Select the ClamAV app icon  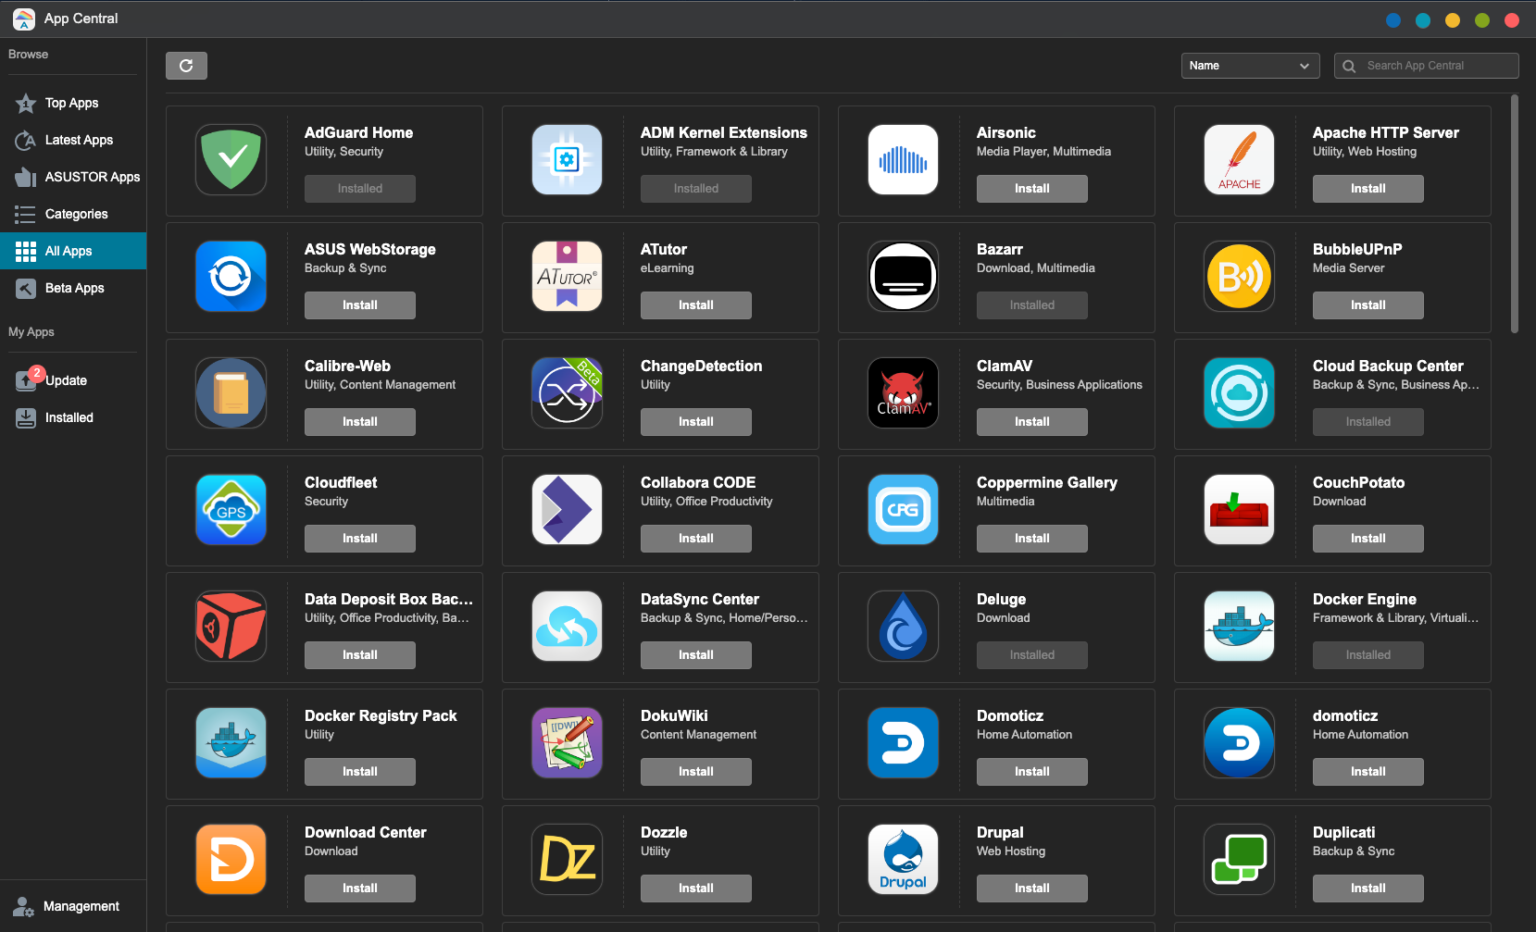click(x=903, y=393)
